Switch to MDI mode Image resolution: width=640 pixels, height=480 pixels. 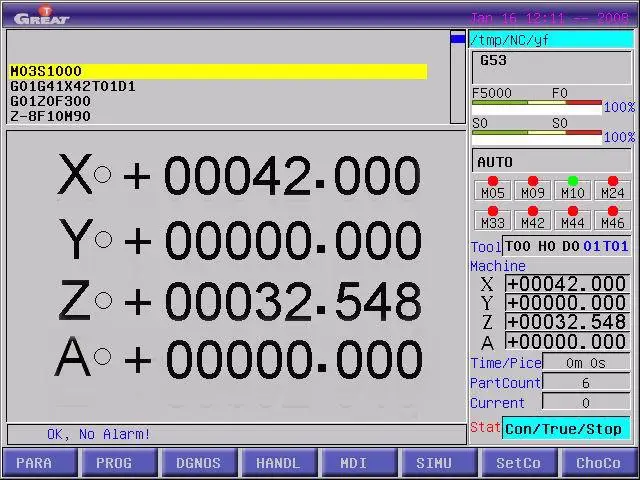pos(360,463)
